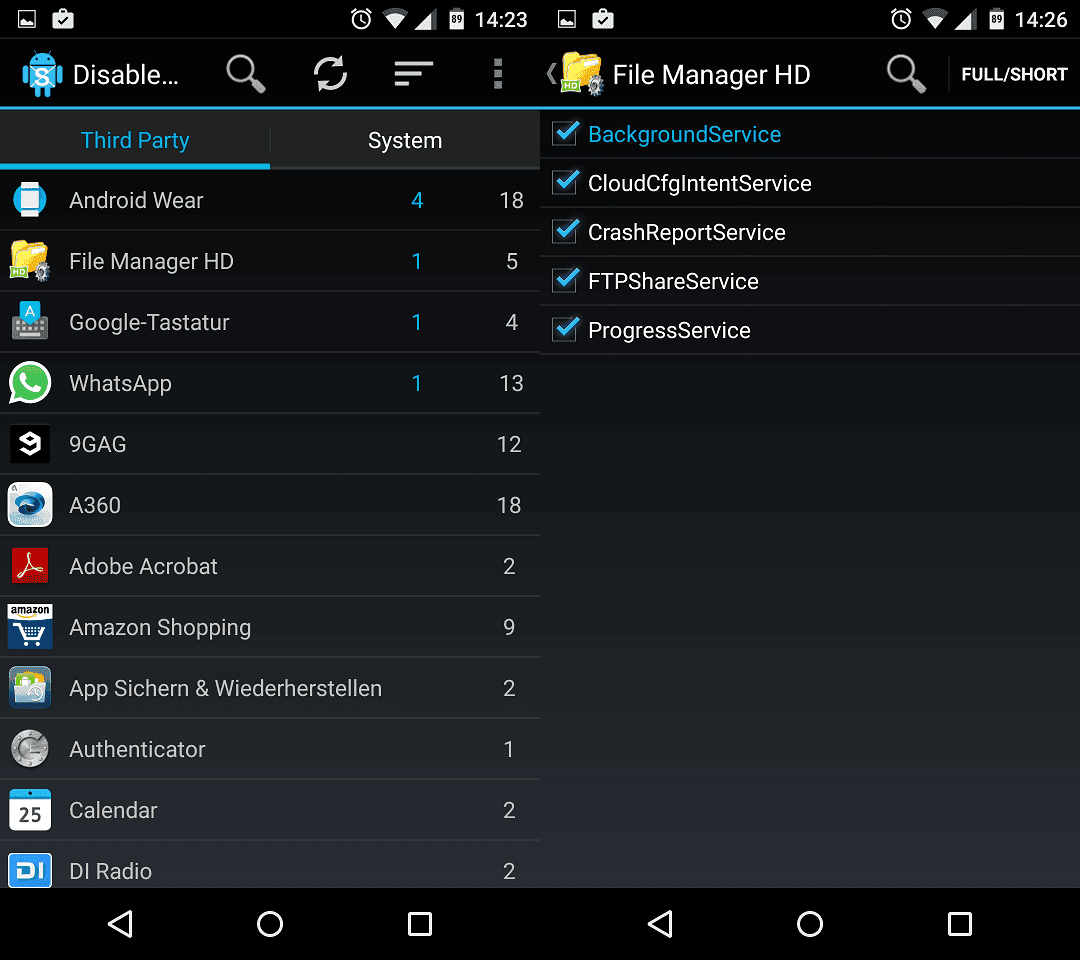Switch to the Third Party tab
Screen dimensions: 1080x960
[x=135, y=140]
